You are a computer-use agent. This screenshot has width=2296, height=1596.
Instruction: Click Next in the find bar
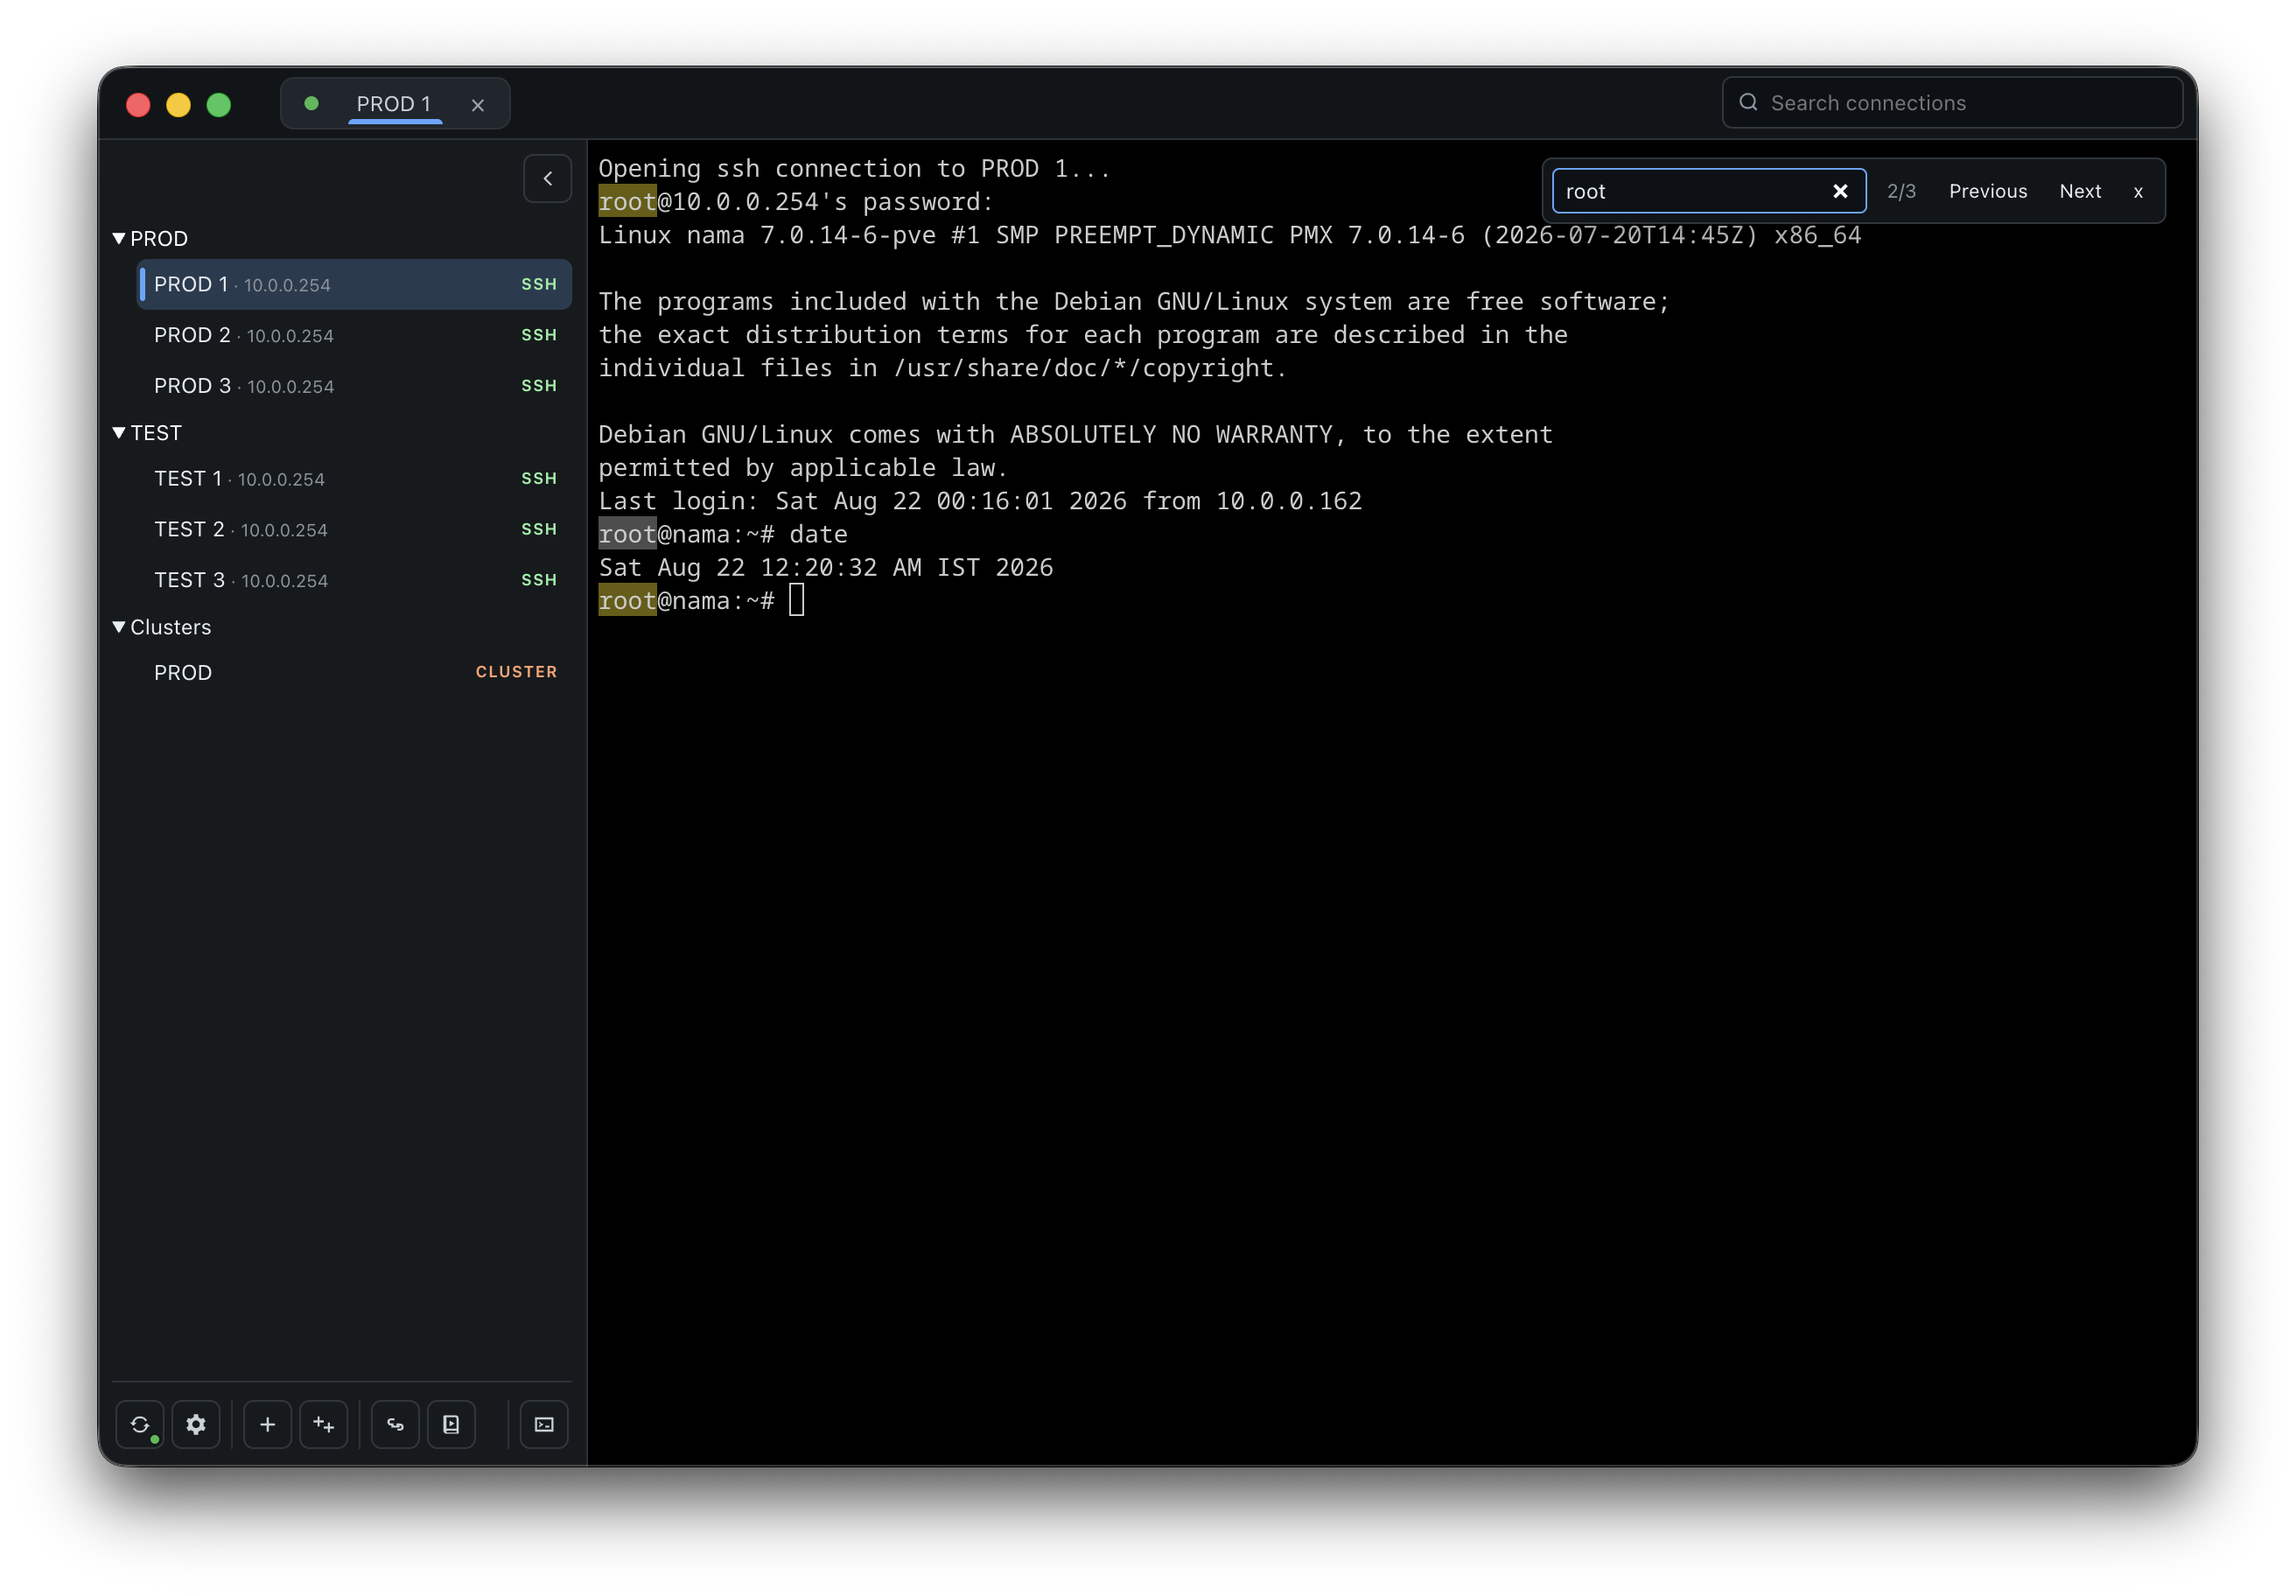(2080, 191)
